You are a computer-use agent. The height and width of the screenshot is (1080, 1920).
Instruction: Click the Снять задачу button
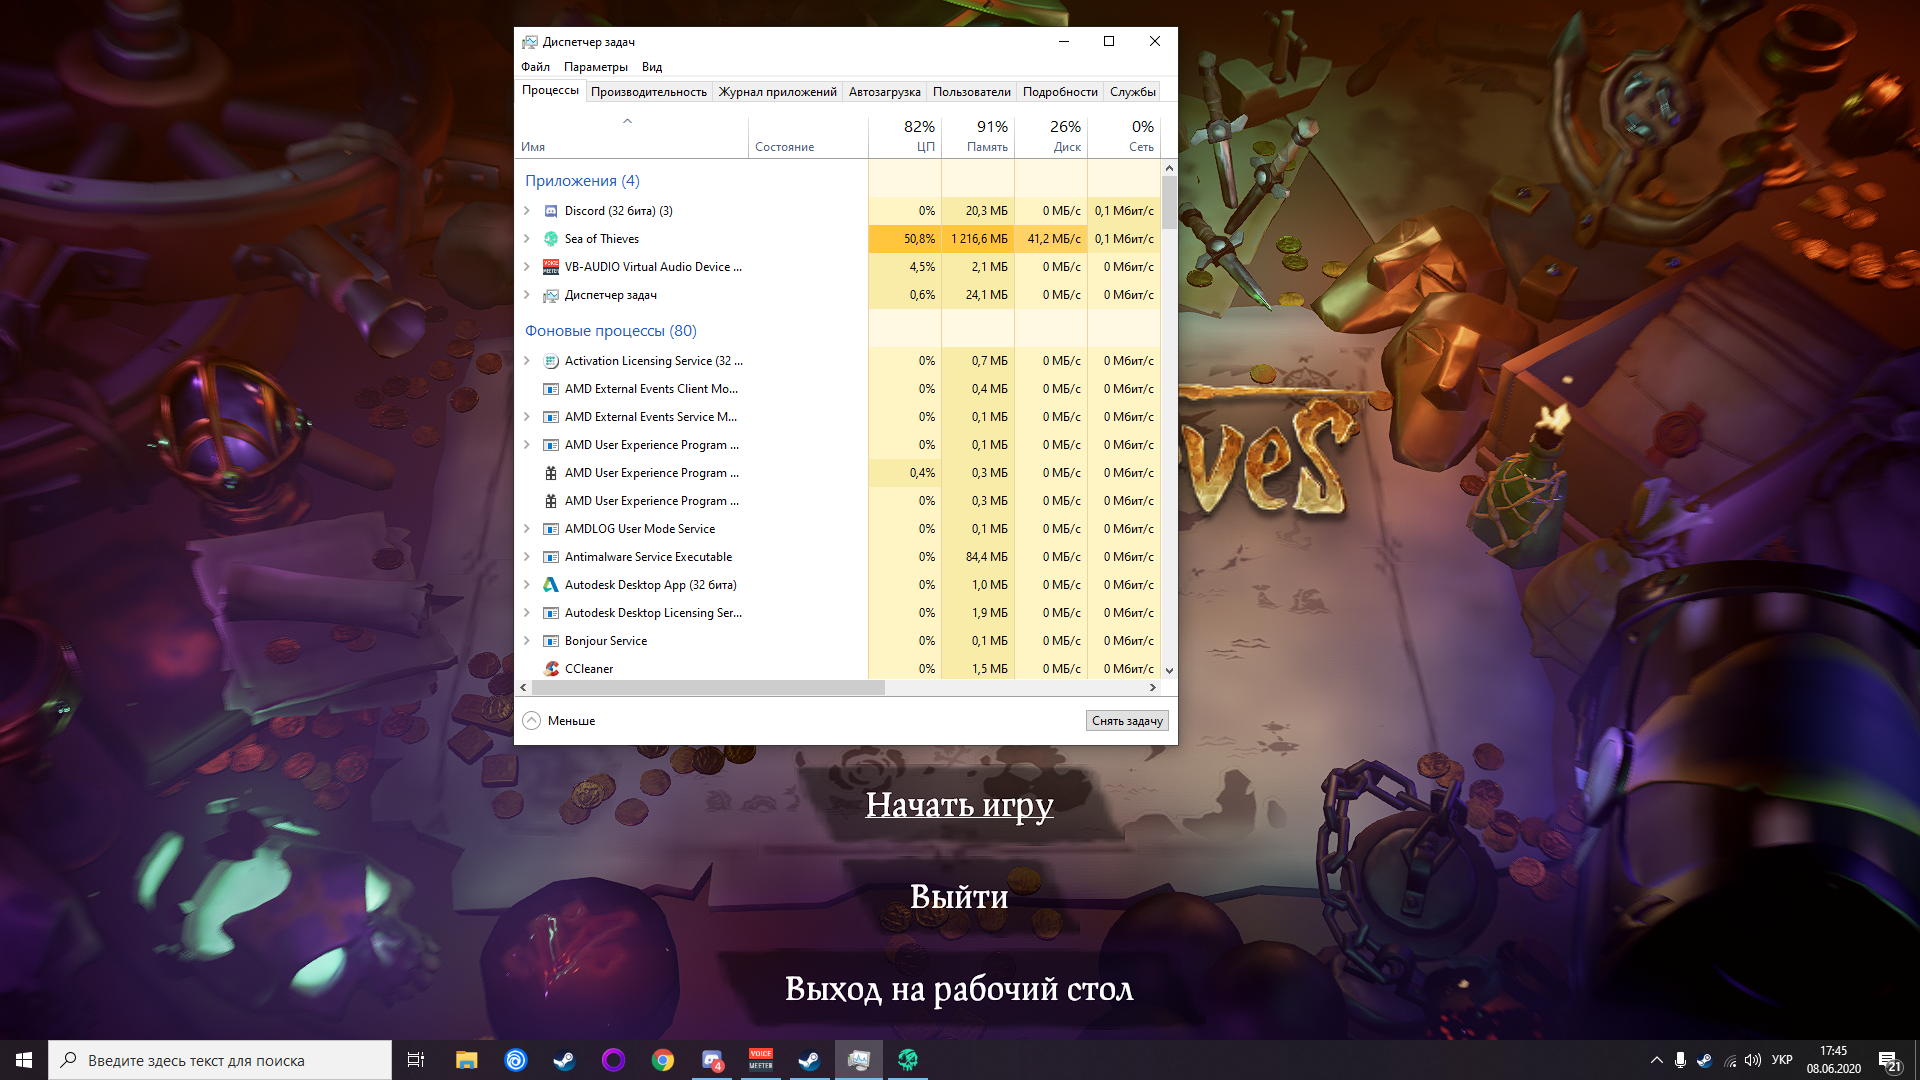tap(1127, 721)
